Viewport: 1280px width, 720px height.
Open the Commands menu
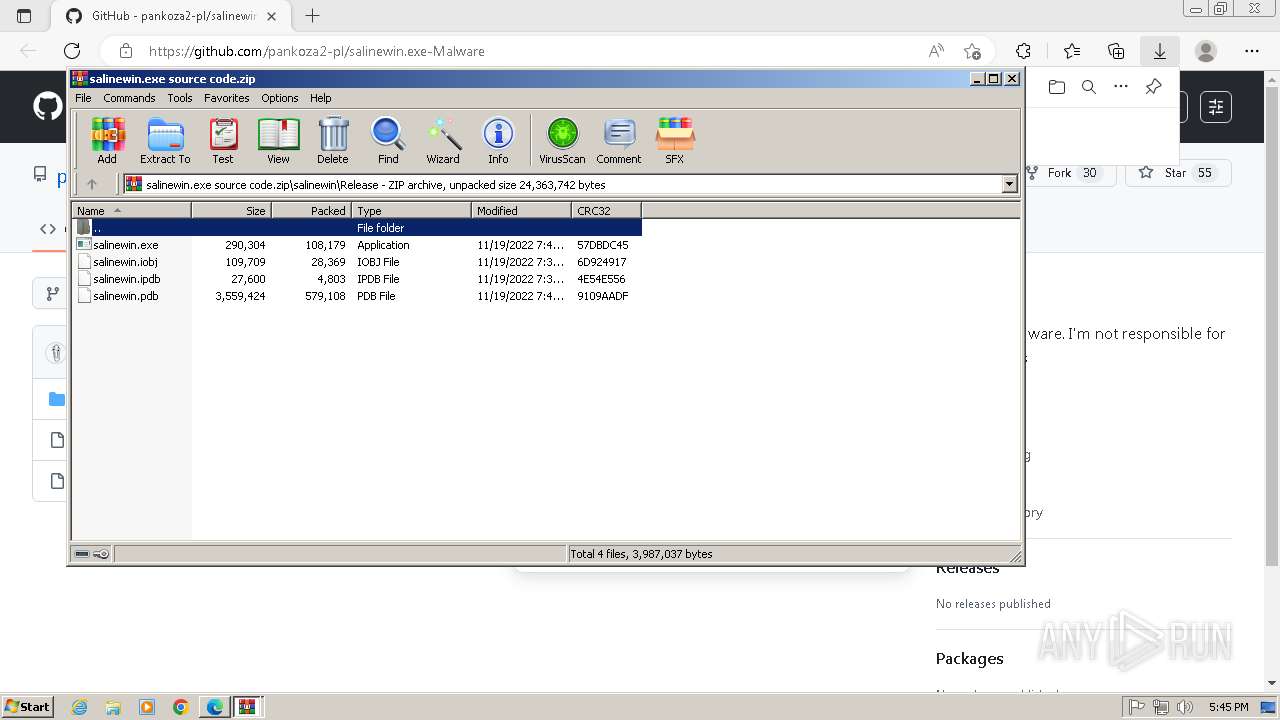129,98
